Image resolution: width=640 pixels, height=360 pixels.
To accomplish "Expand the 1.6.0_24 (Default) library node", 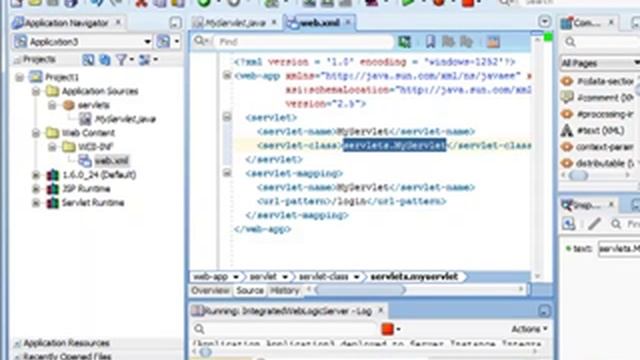I will (x=36, y=175).
